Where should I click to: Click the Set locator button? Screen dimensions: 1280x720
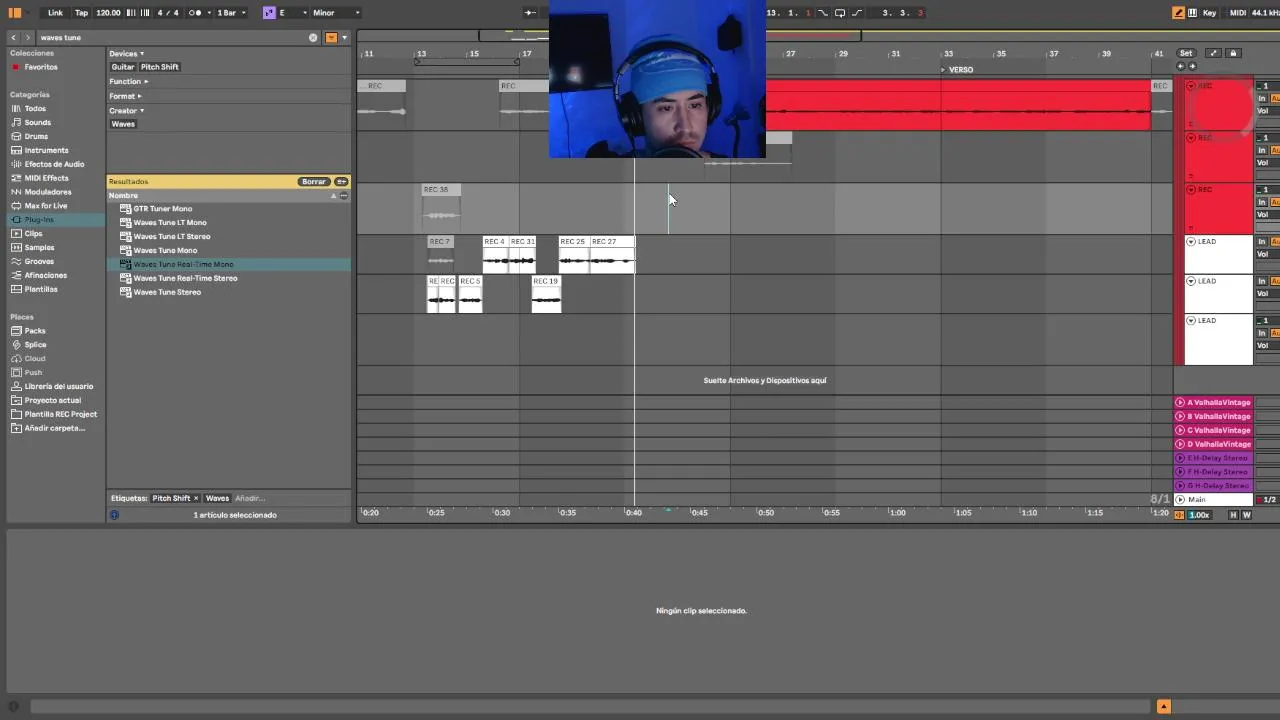click(1186, 53)
